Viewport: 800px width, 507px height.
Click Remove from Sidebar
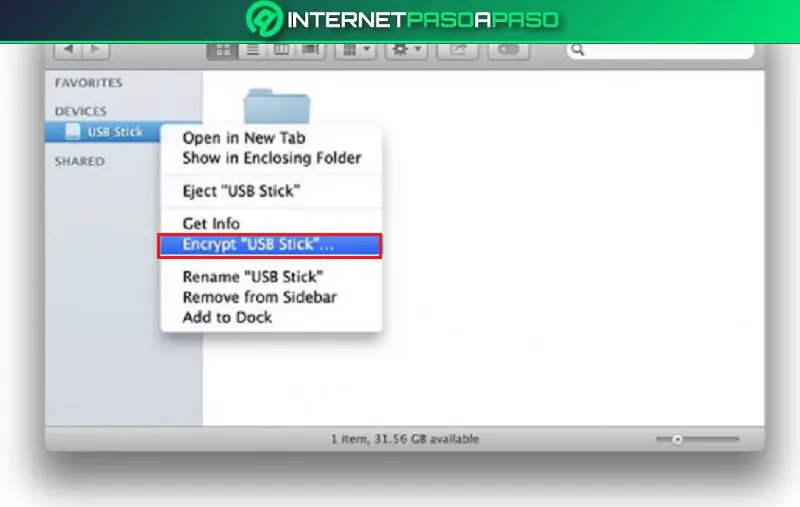[260, 297]
